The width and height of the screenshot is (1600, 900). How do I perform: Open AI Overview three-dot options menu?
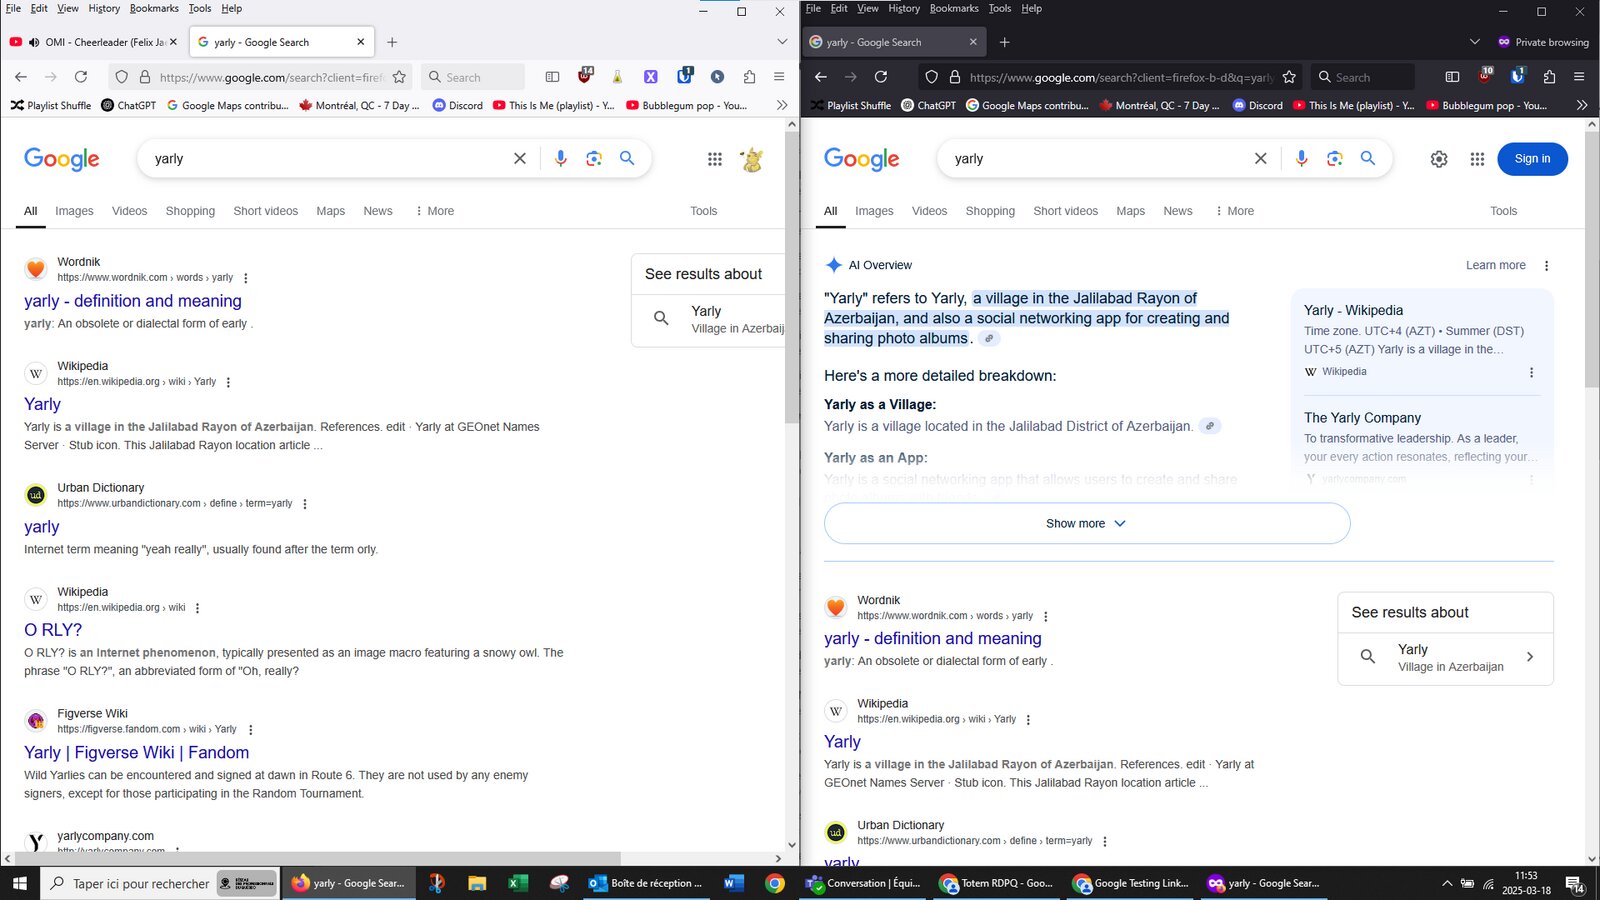tap(1546, 266)
